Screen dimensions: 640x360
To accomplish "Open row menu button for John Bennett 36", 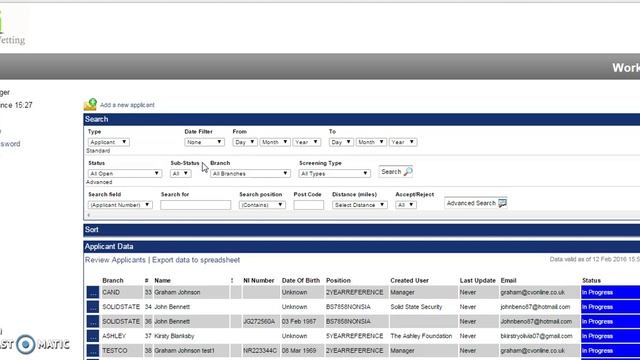I will (x=93, y=322).
